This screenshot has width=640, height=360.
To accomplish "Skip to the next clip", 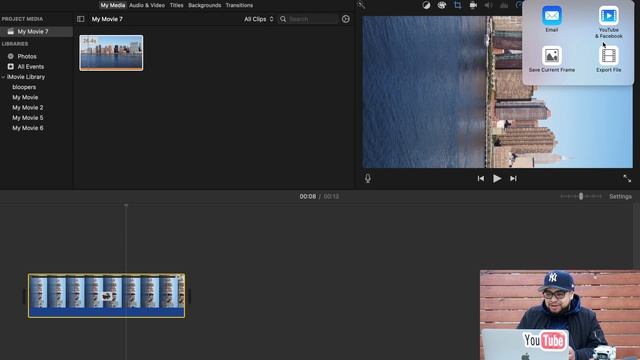I will pyautogui.click(x=513, y=178).
